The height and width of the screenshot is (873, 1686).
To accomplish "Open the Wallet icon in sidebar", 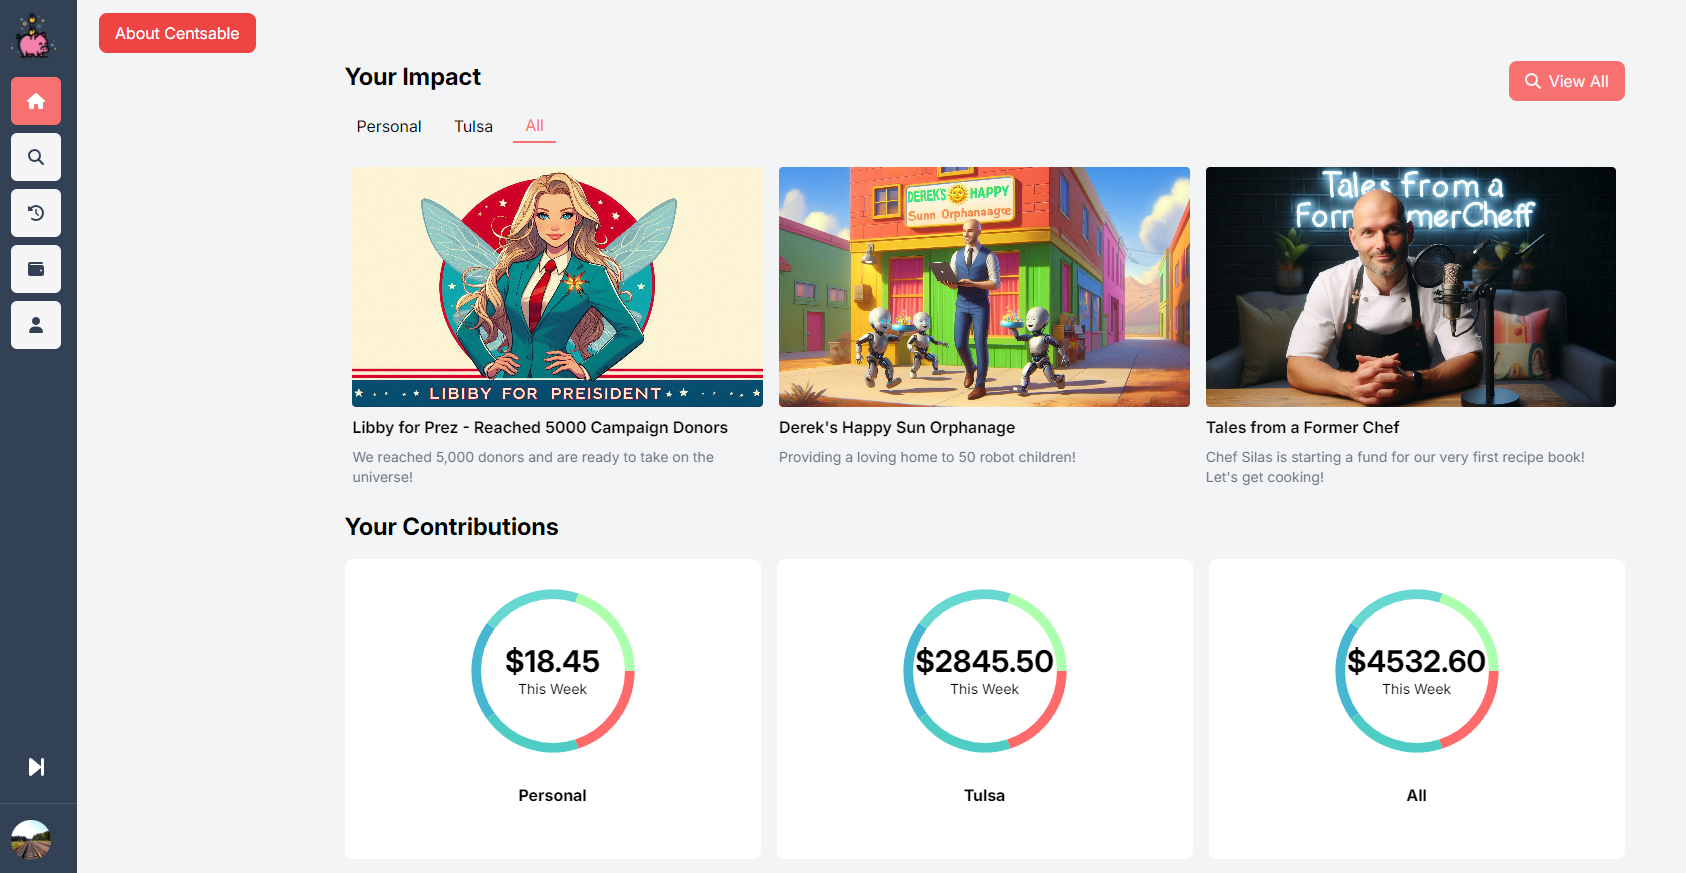I will tap(36, 269).
